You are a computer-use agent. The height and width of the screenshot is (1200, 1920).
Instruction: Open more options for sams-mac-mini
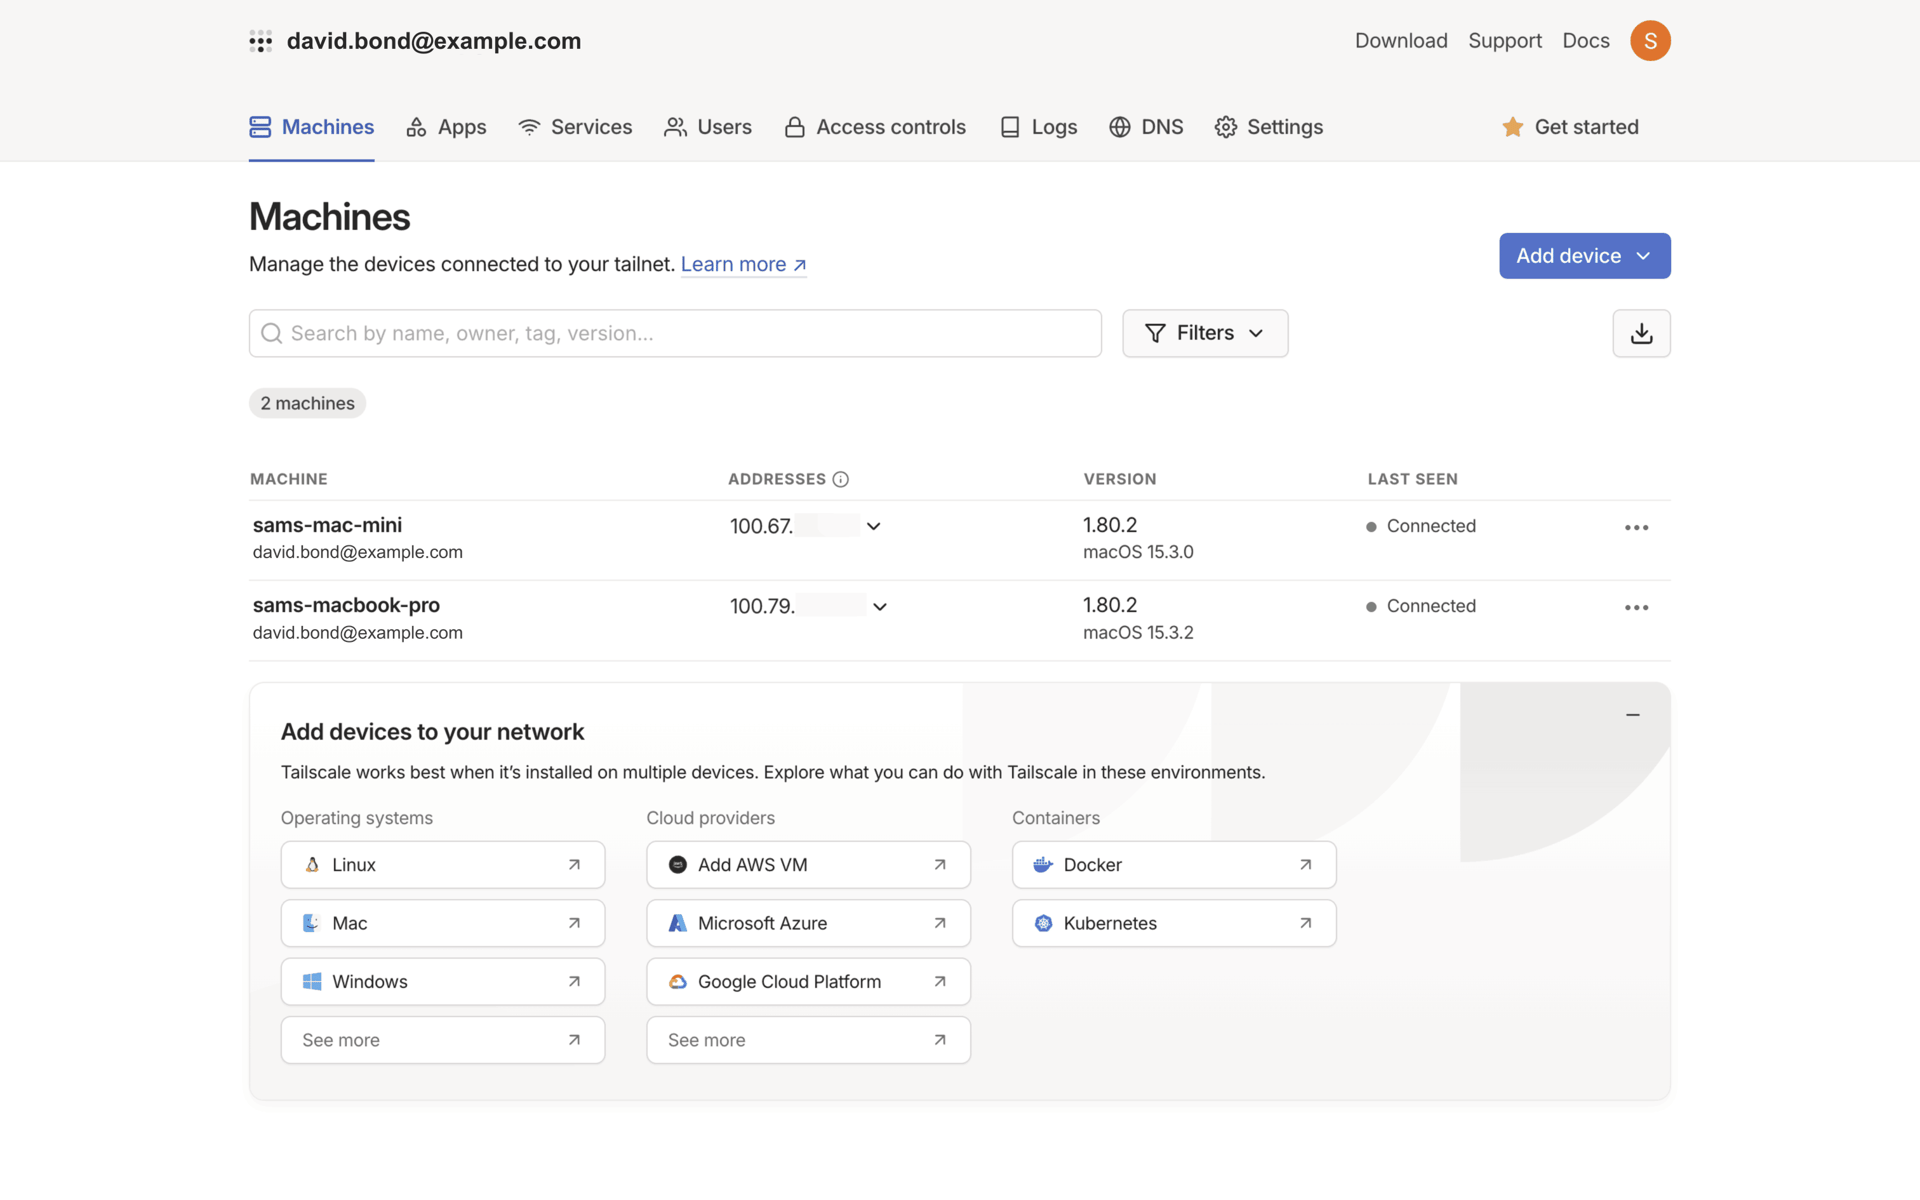click(1636, 527)
